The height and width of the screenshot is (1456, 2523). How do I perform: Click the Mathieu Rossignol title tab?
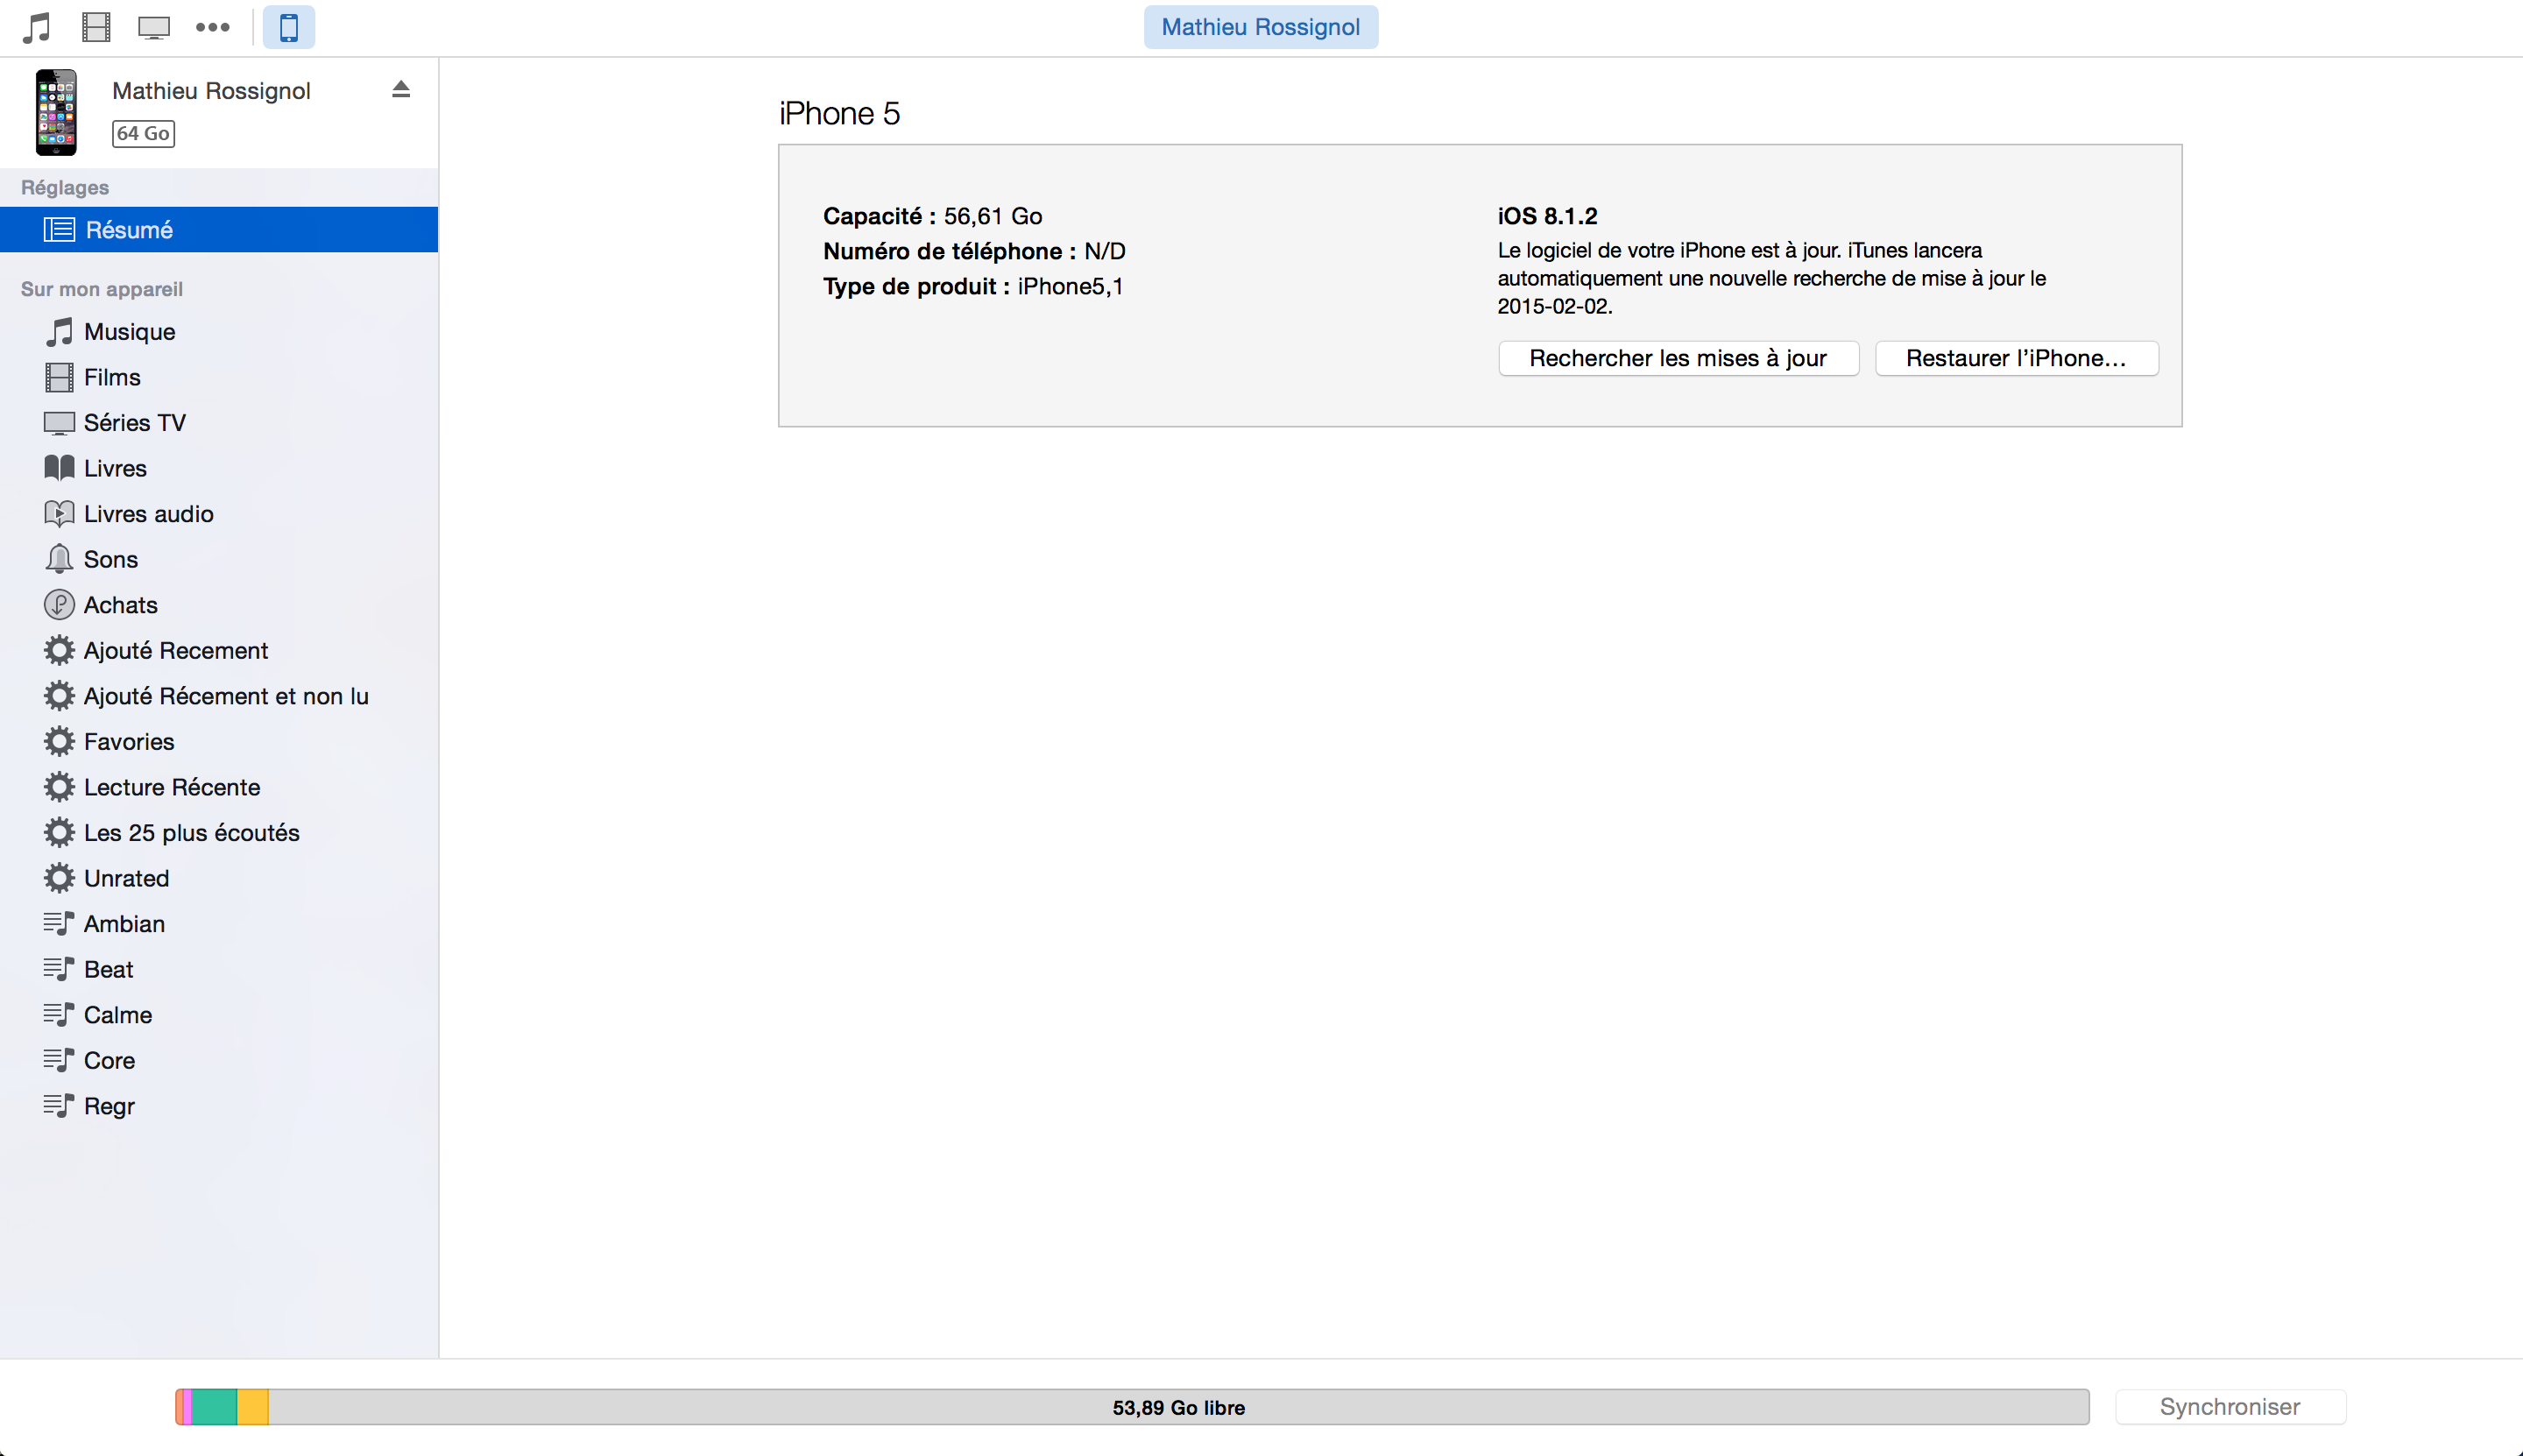tap(1260, 27)
